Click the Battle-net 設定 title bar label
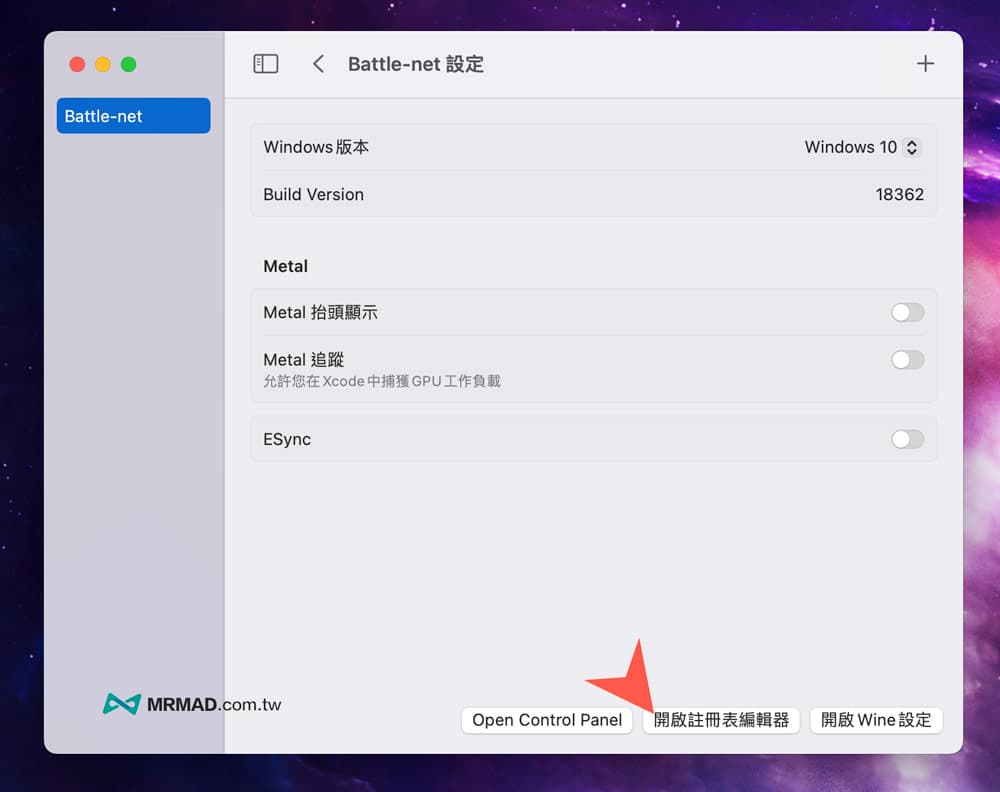This screenshot has width=1000, height=792. (x=416, y=64)
